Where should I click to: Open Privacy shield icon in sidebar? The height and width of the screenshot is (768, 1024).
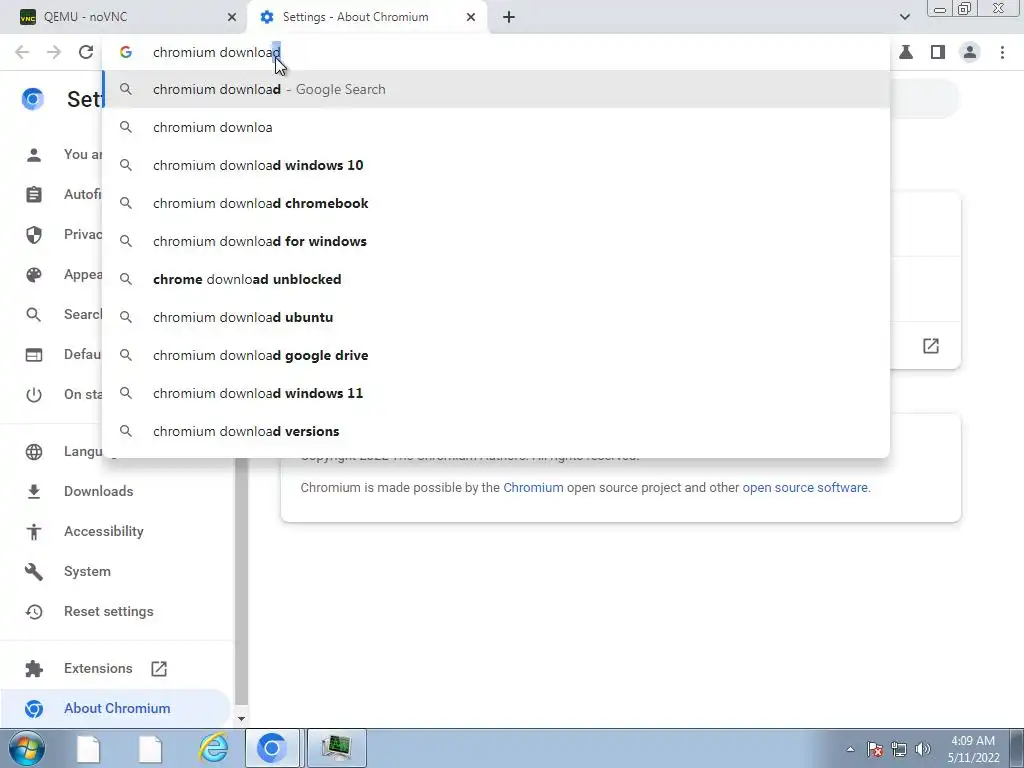pyautogui.click(x=34, y=234)
